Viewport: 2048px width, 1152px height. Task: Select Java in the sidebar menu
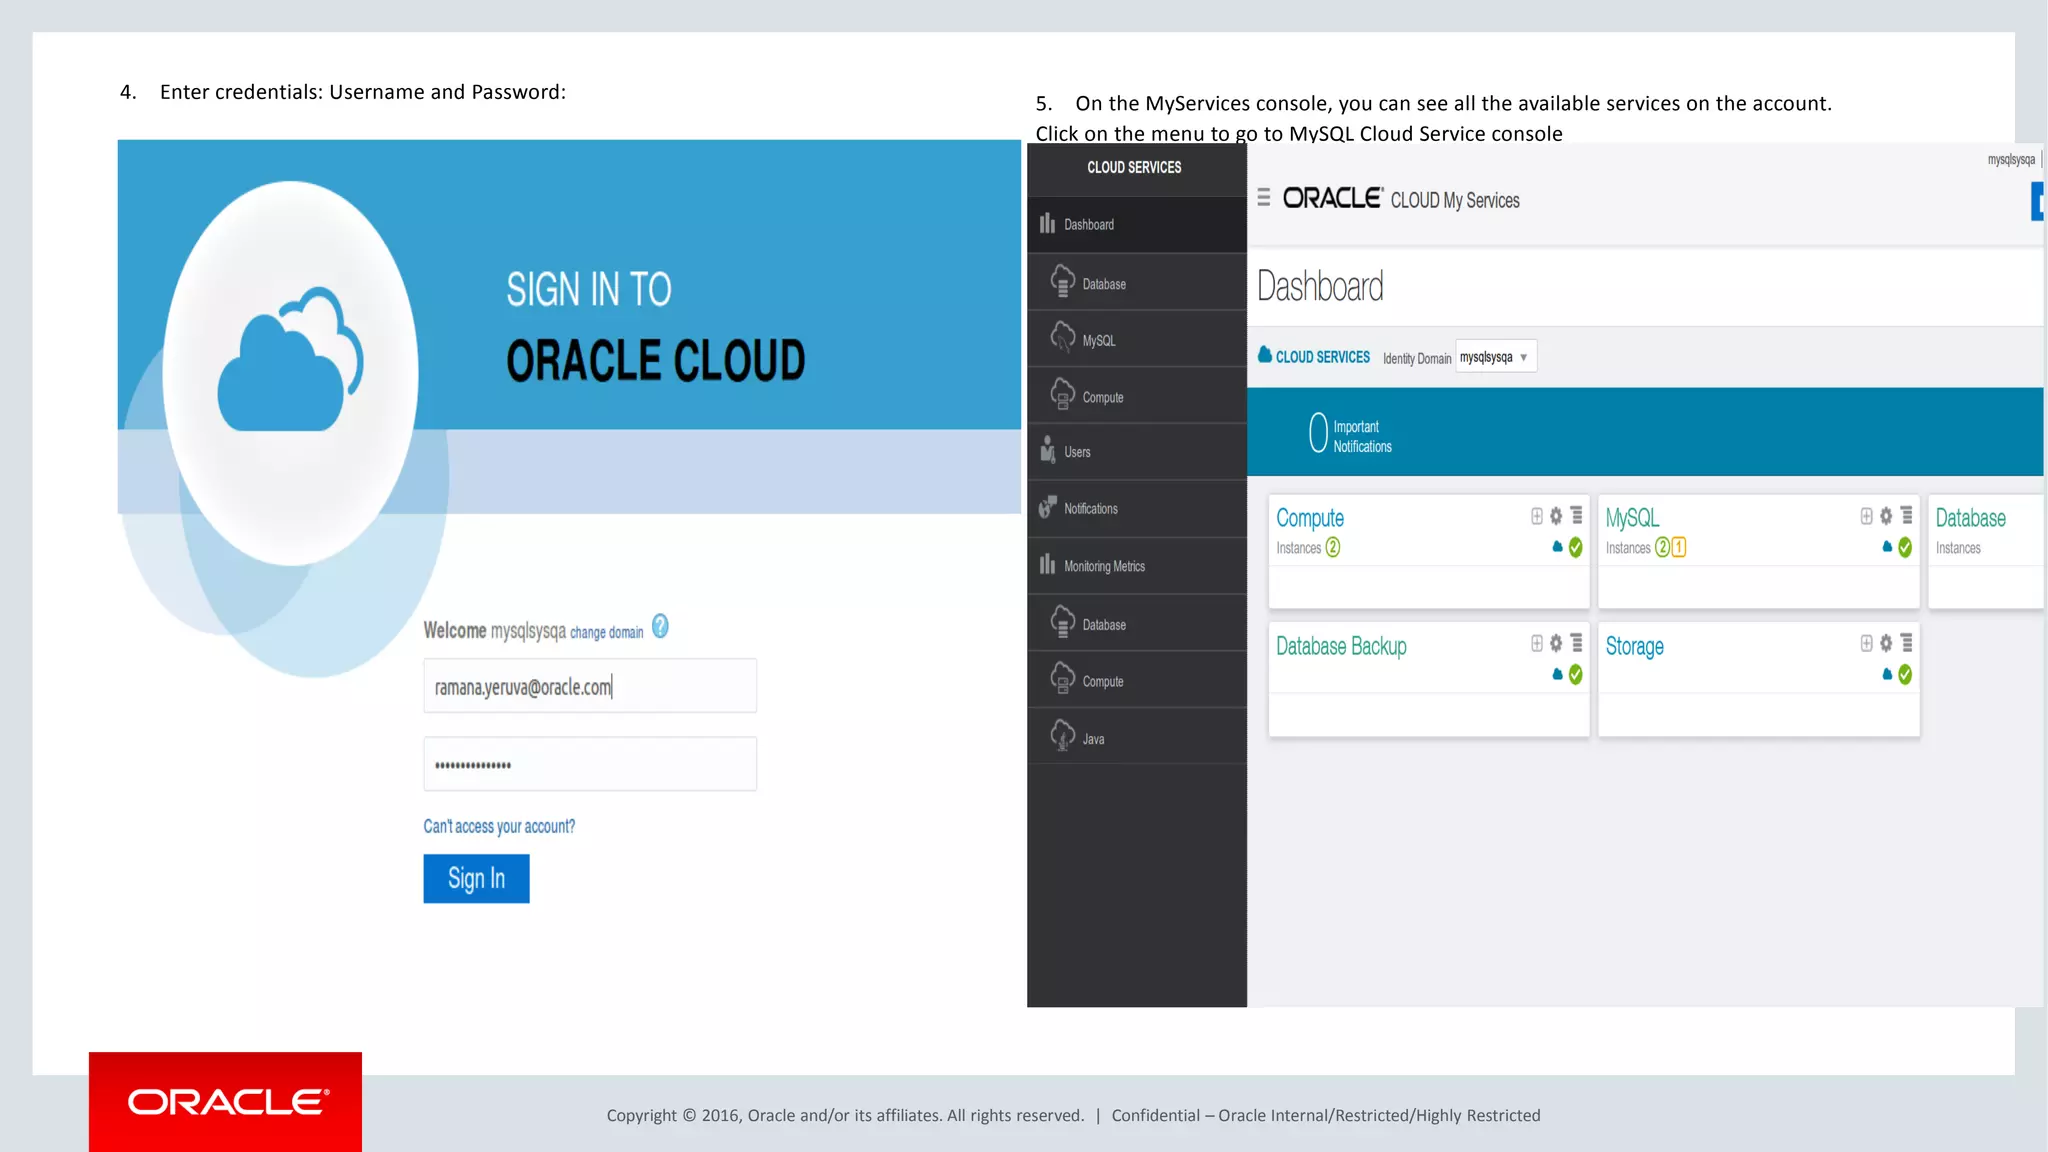(x=1137, y=738)
